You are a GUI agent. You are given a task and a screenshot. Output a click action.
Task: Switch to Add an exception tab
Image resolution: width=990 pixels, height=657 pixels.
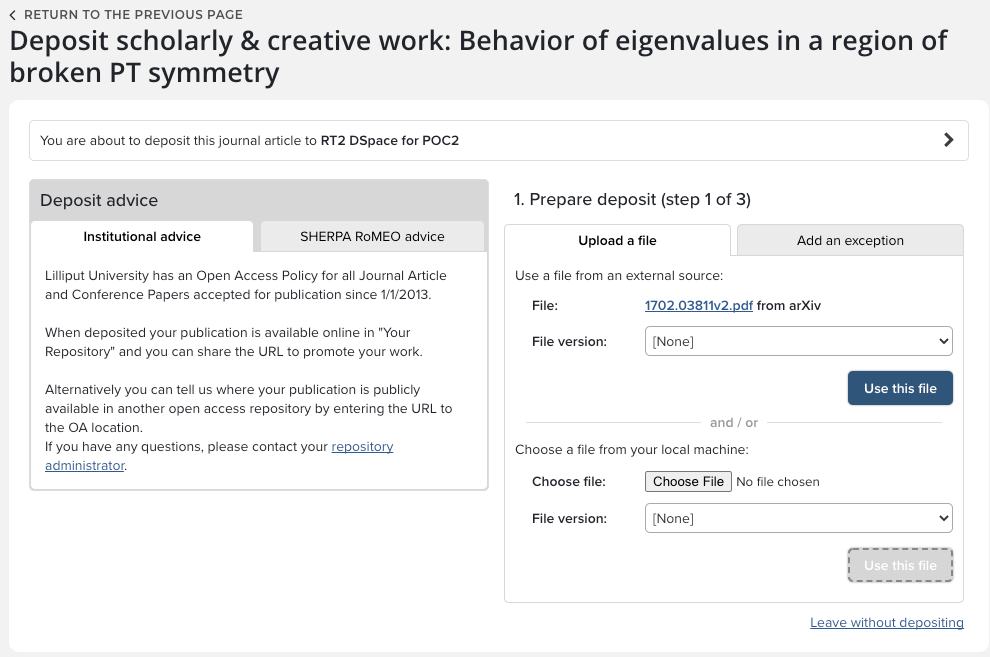850,241
